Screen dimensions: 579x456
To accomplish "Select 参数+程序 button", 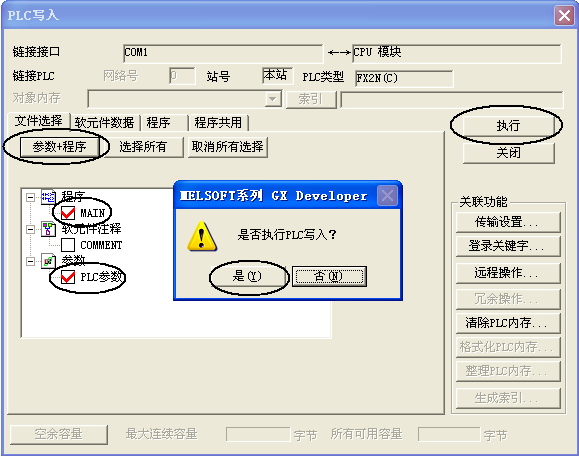I will click(59, 147).
